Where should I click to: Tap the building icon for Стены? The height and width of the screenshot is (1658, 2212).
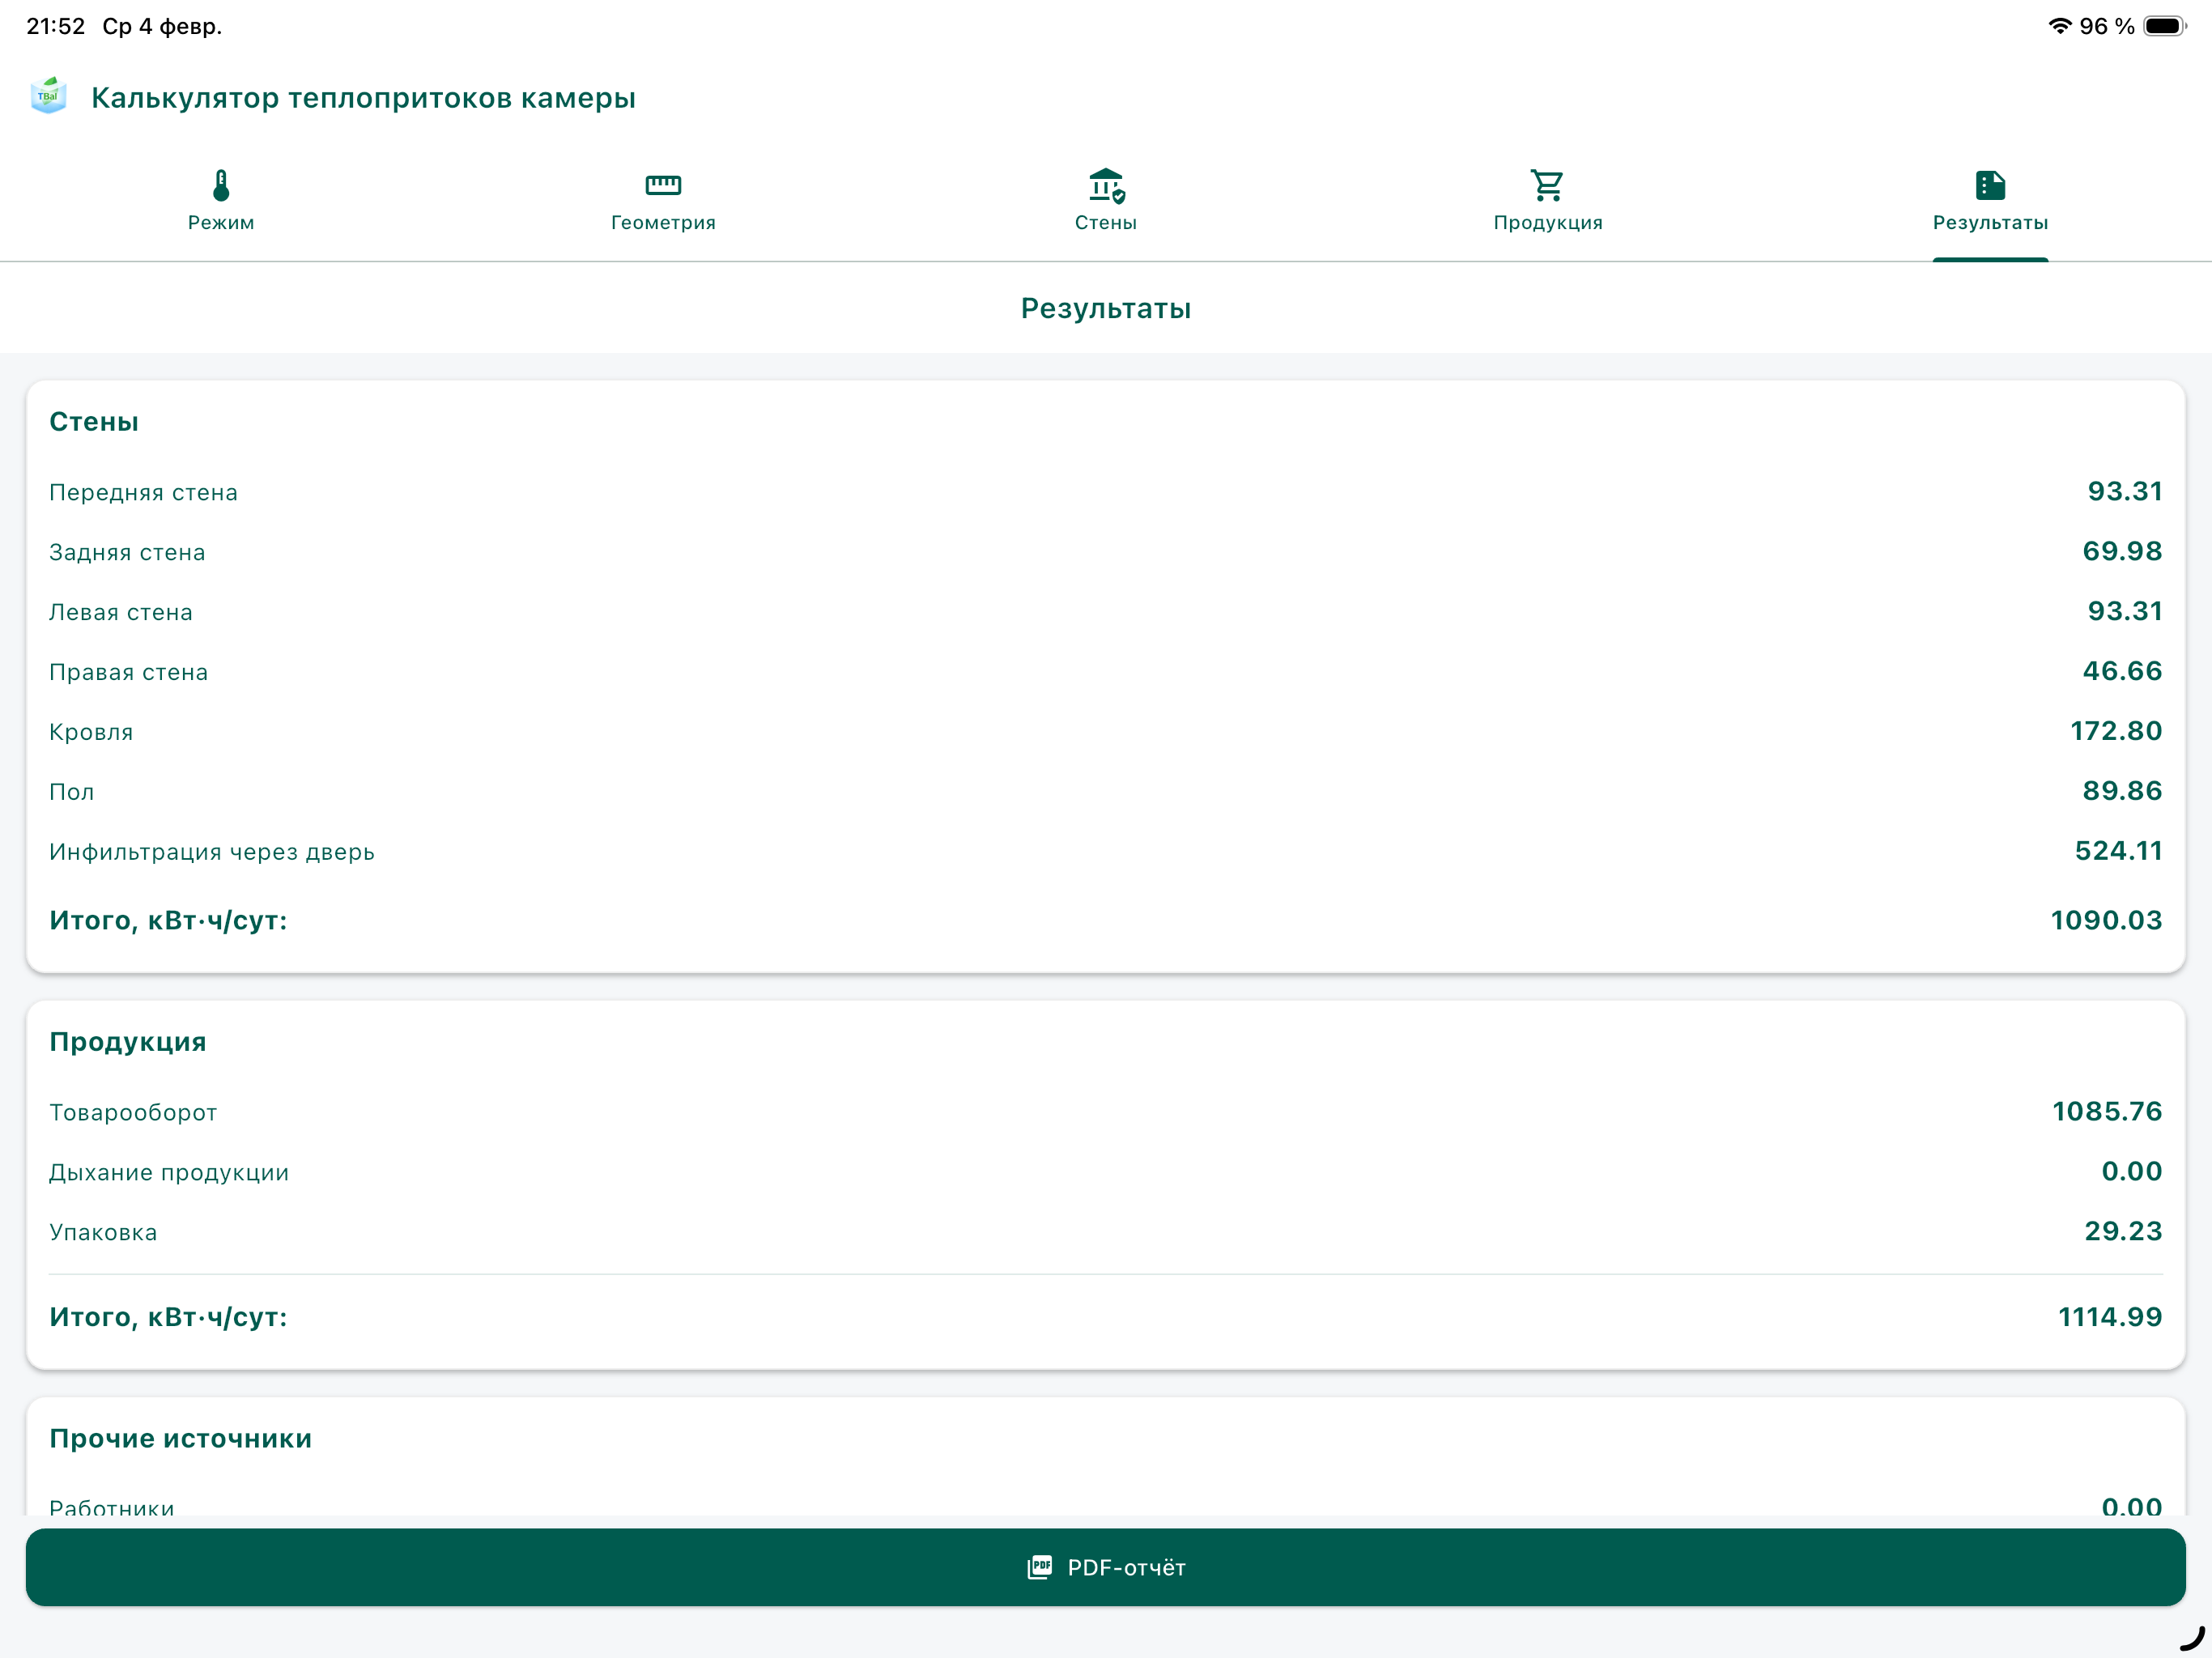(x=1106, y=185)
